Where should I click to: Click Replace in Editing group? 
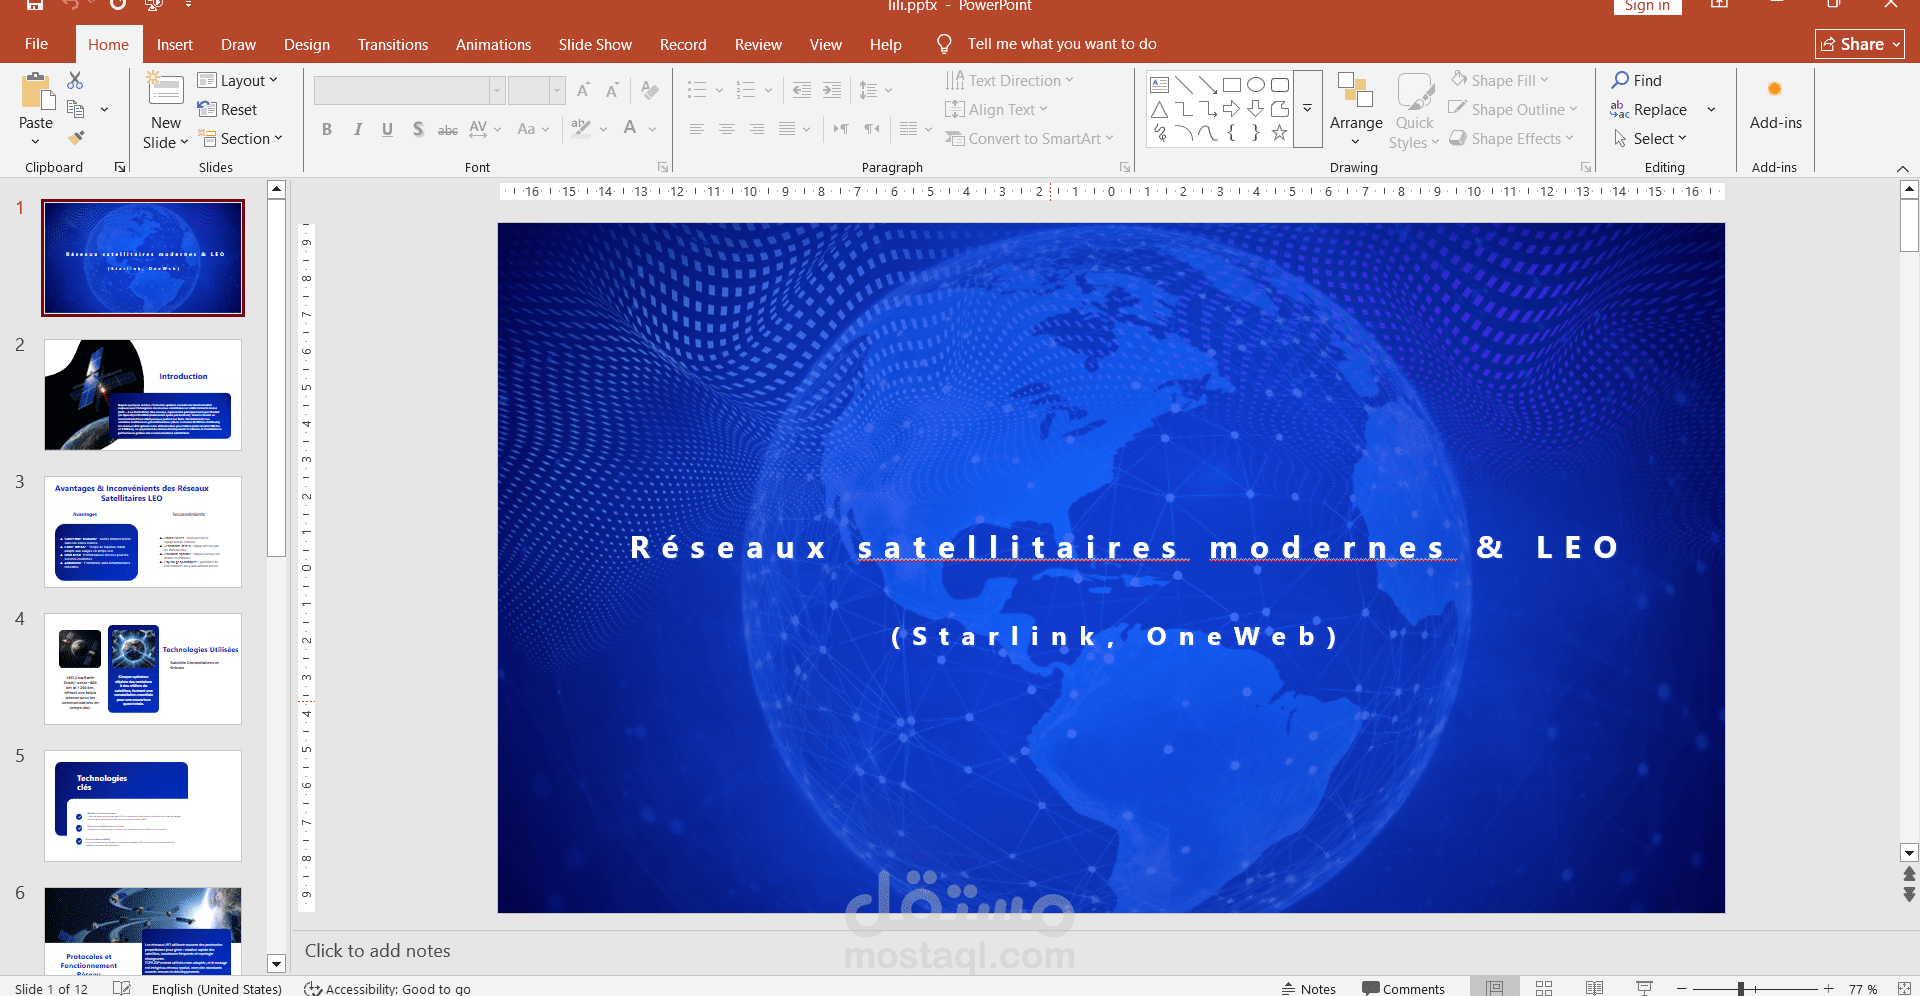coord(1649,109)
